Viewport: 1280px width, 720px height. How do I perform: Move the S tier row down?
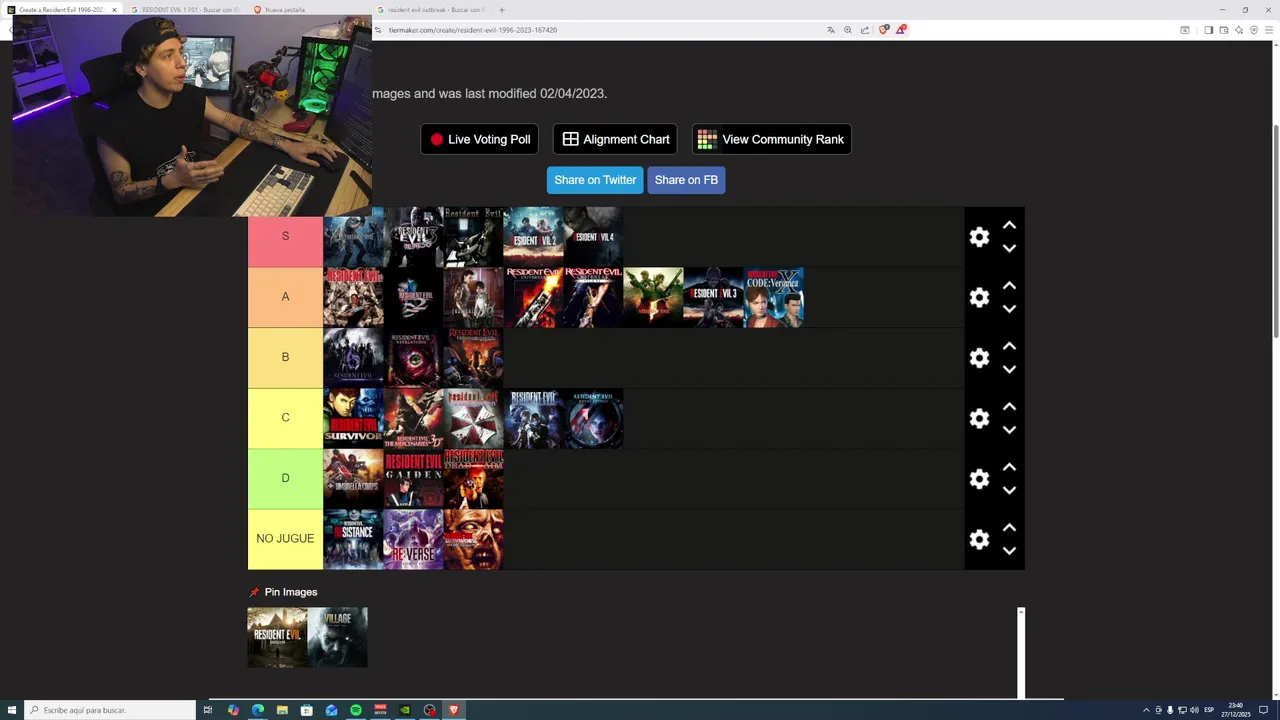pyautogui.click(x=1009, y=248)
